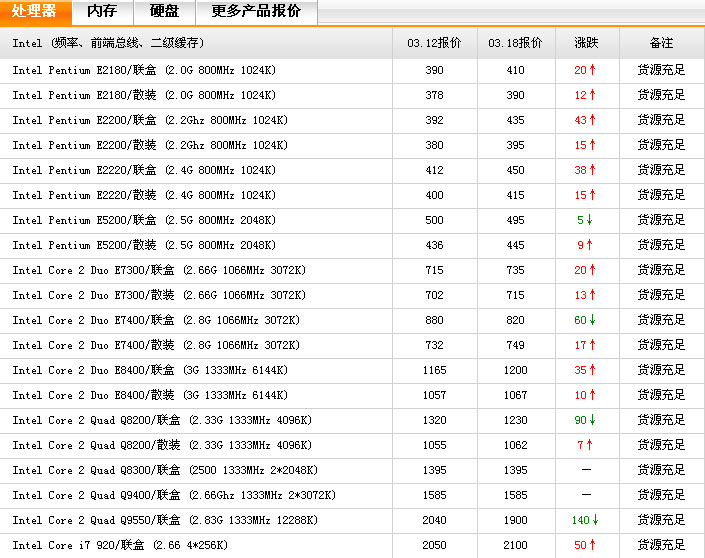Click the 03.12 price 1165 for E8400/联盒
This screenshot has width=705, height=558.
434,371
